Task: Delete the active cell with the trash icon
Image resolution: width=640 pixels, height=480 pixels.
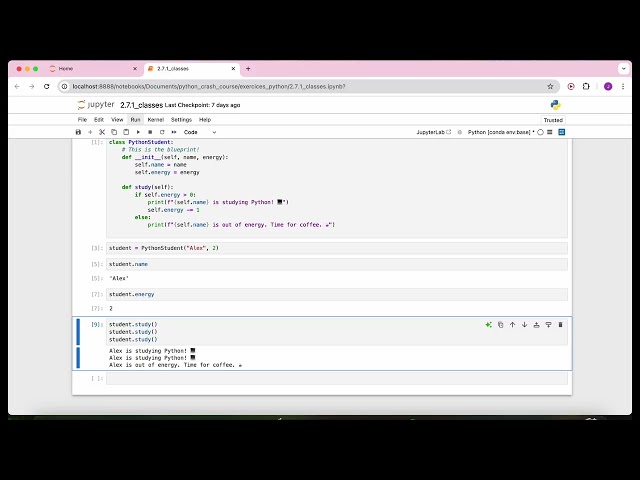Action: pyautogui.click(x=560, y=325)
